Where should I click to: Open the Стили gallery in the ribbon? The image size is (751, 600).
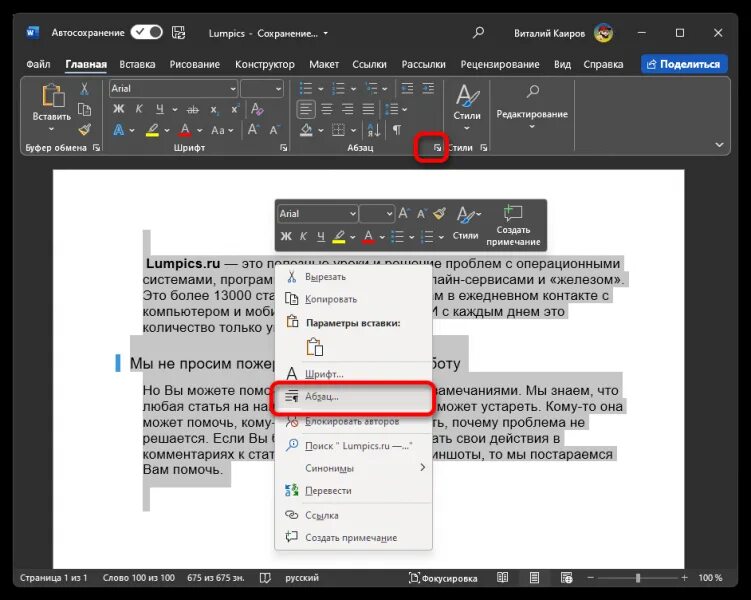pyautogui.click(x=467, y=108)
